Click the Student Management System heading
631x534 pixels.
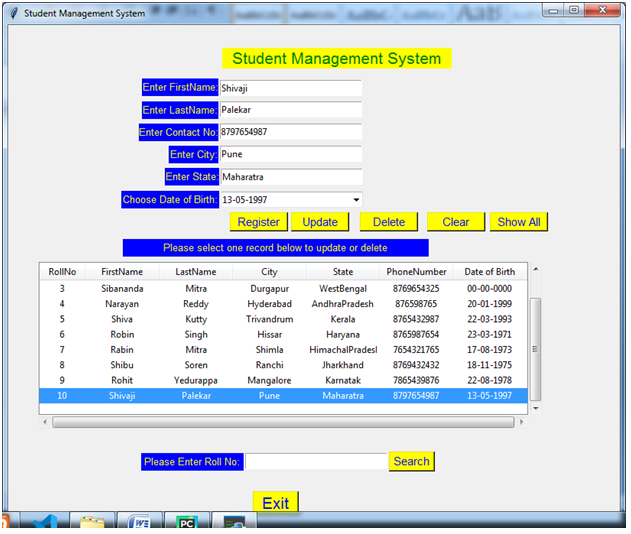(337, 58)
